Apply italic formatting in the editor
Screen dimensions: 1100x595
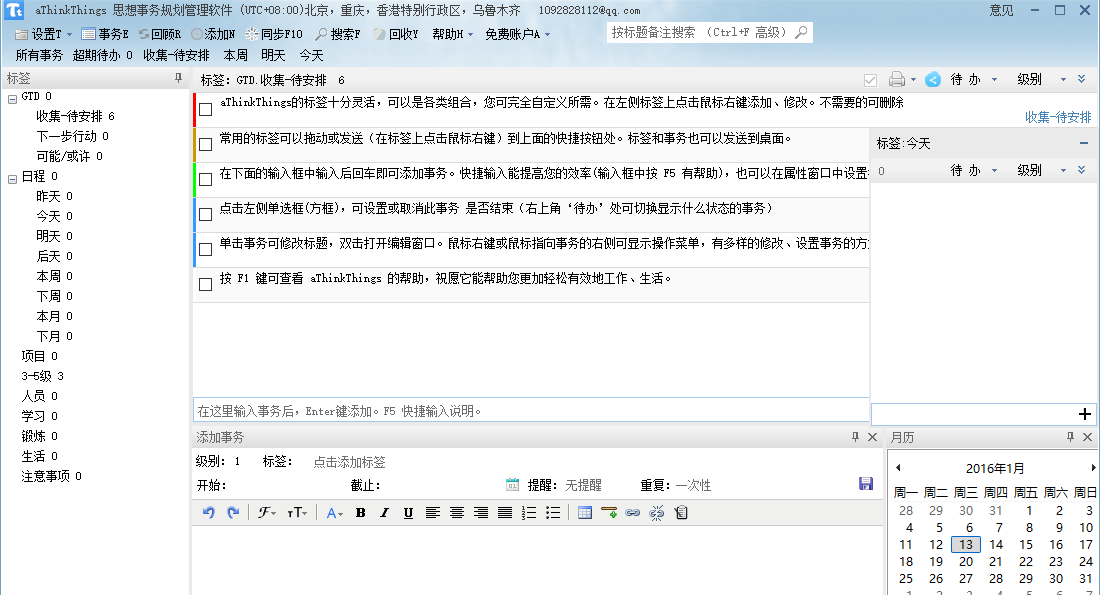384,513
